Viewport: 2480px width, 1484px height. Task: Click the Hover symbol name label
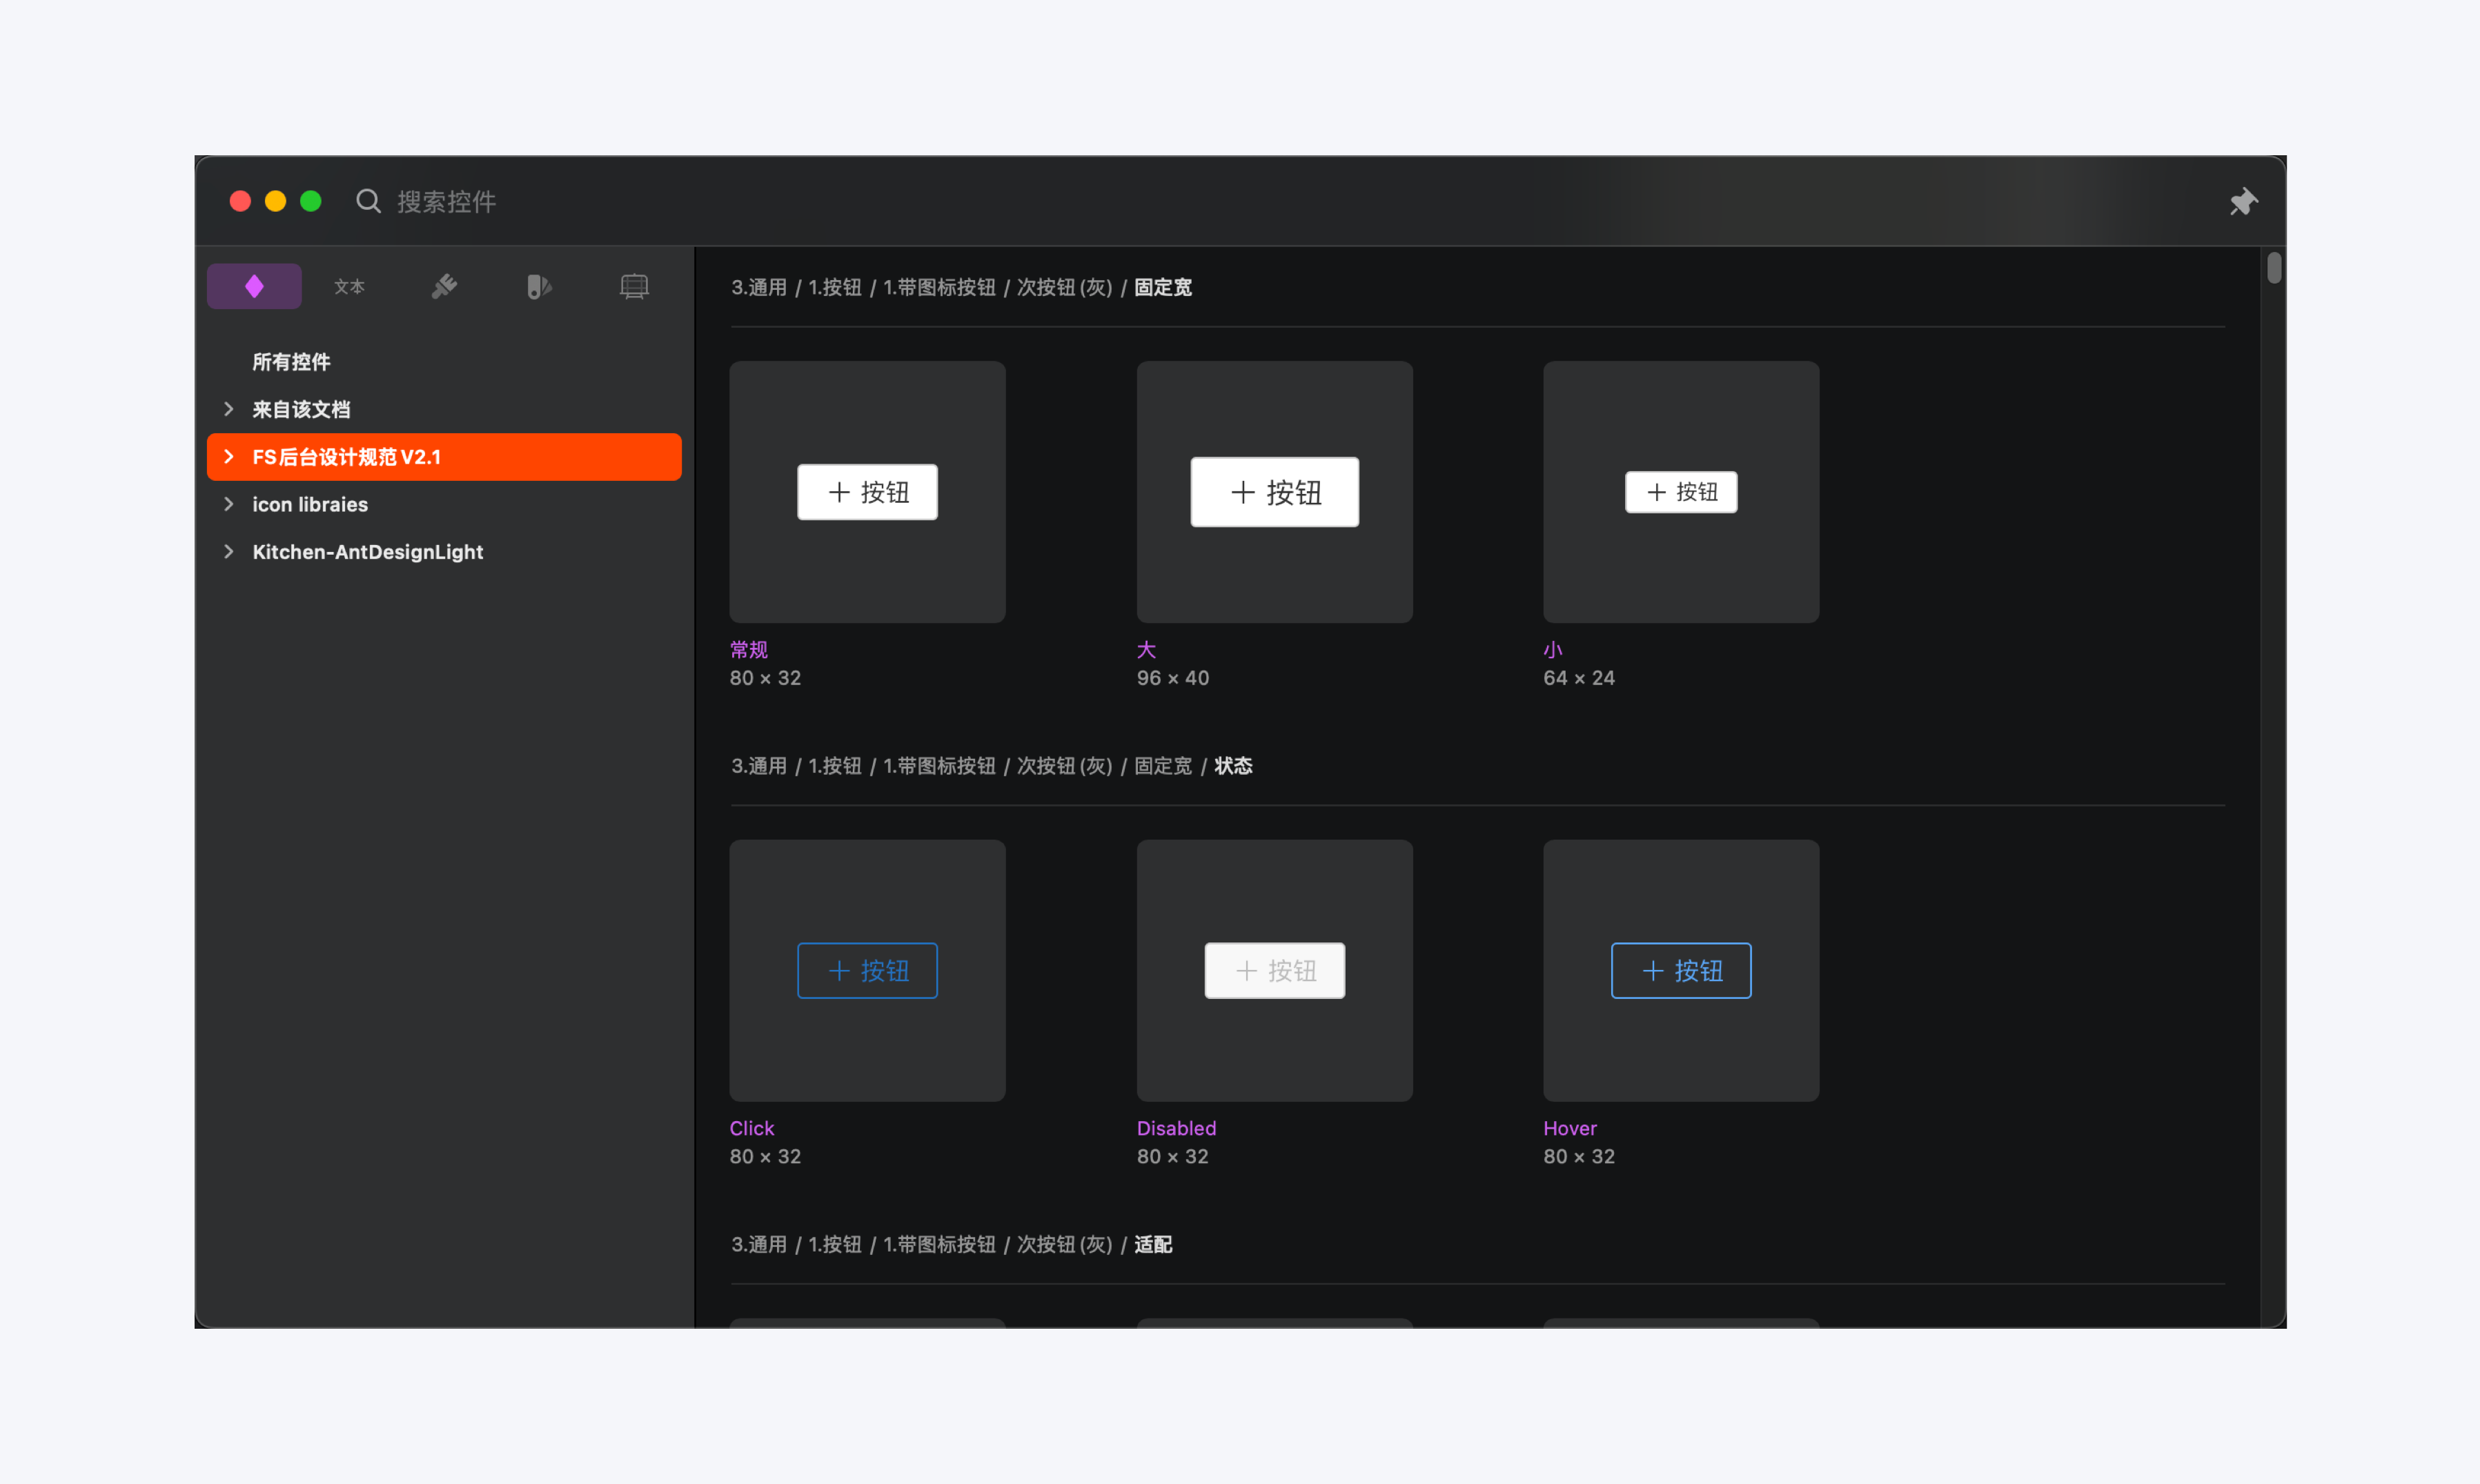(1570, 1128)
